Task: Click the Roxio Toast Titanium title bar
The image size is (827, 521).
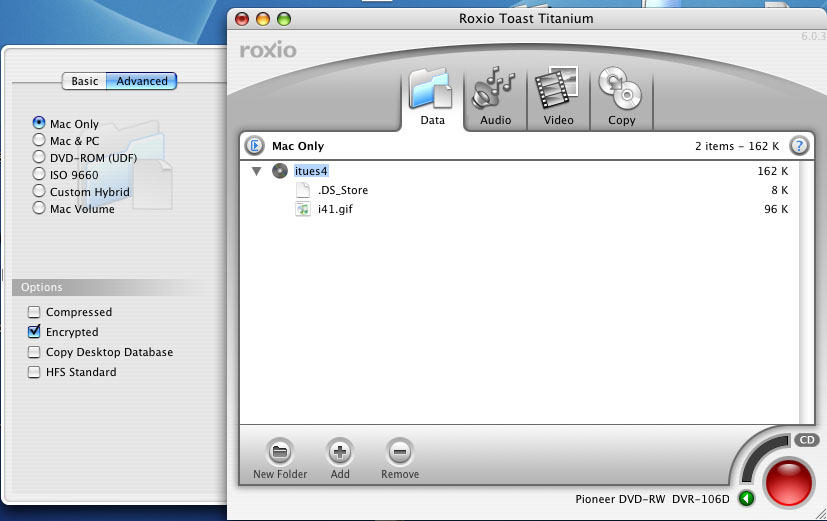Action: point(526,18)
